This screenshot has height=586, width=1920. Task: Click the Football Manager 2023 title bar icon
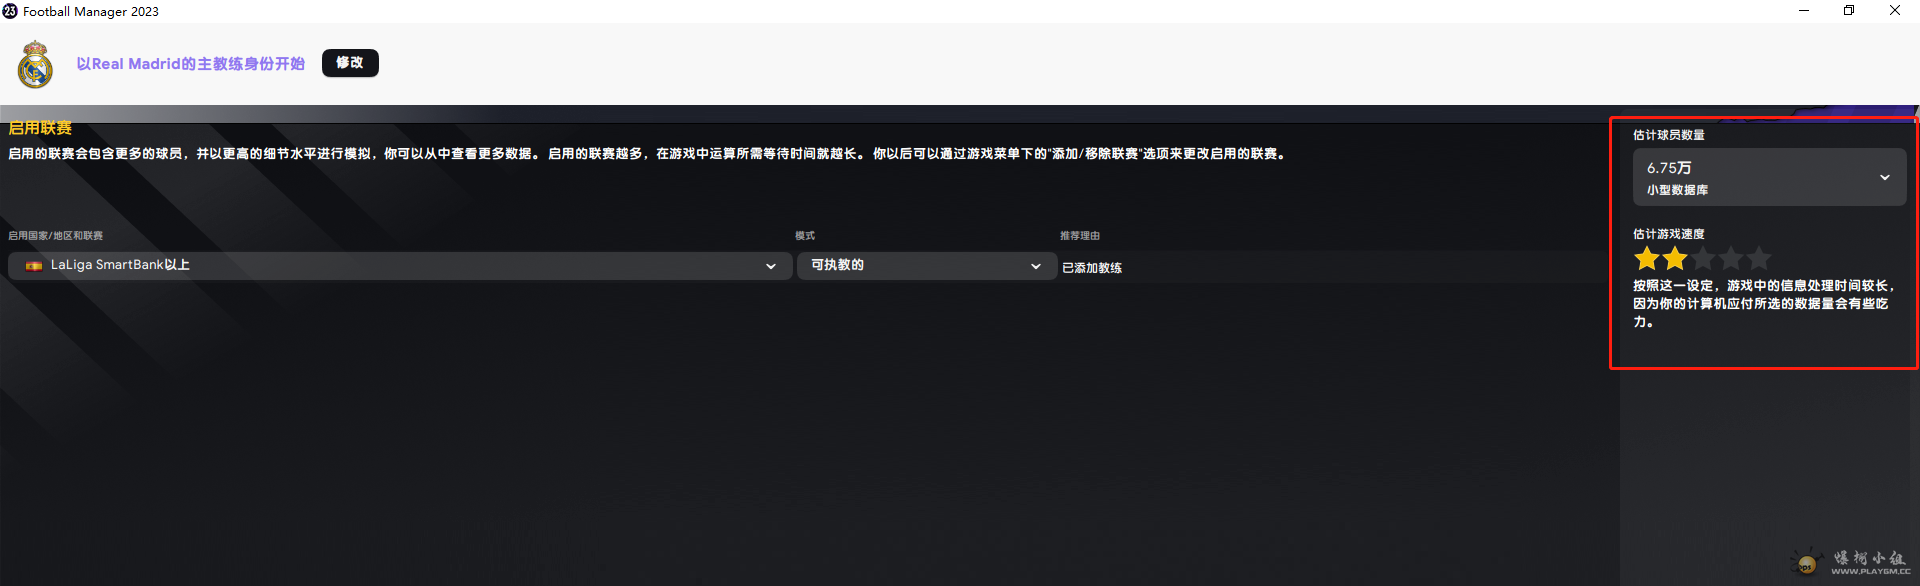coord(10,11)
